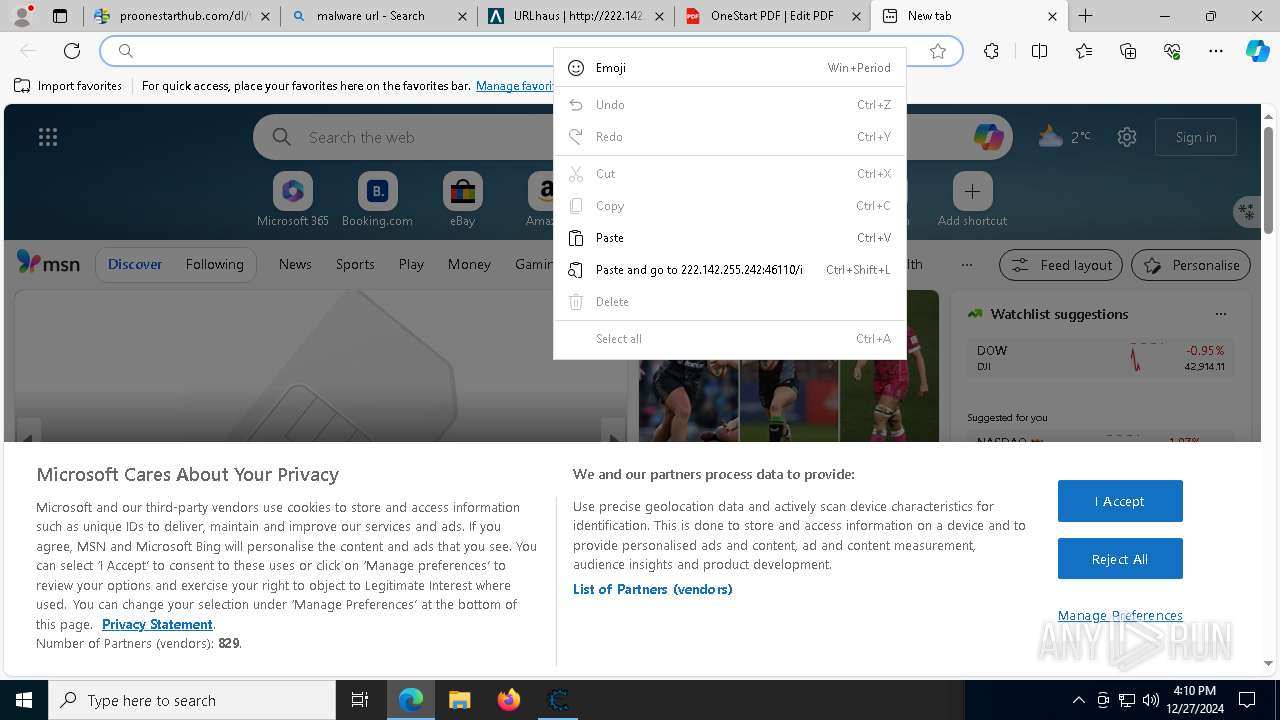Open the weather widget showing 2°C
Image resolution: width=1280 pixels, height=720 pixels.
[x=1064, y=137]
